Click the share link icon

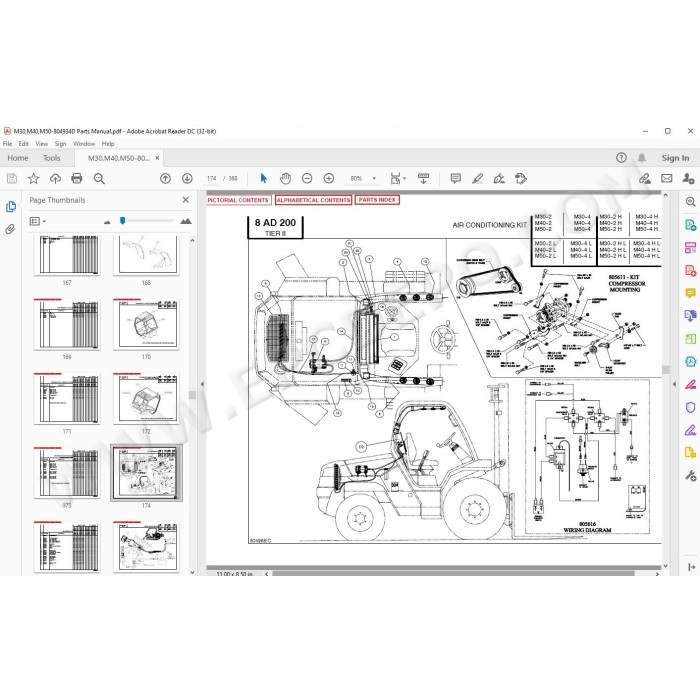644,179
